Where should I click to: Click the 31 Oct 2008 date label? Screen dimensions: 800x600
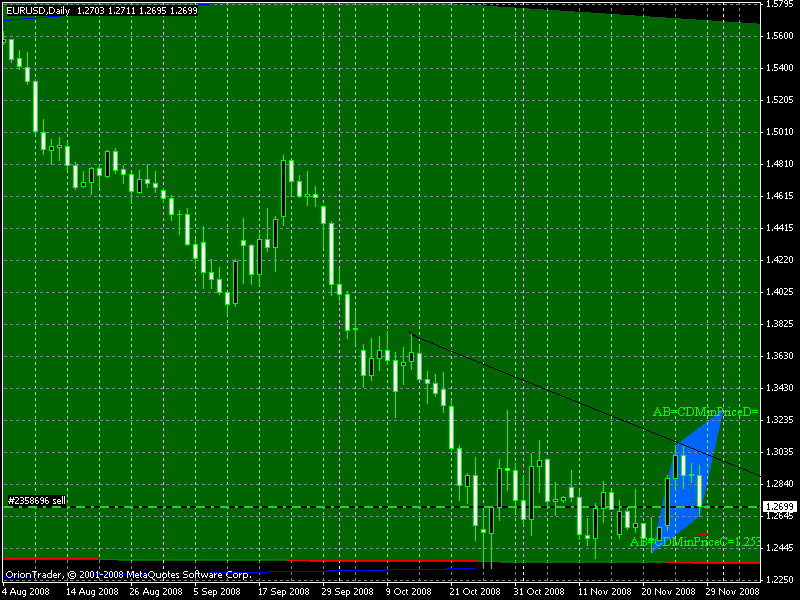(x=539, y=592)
